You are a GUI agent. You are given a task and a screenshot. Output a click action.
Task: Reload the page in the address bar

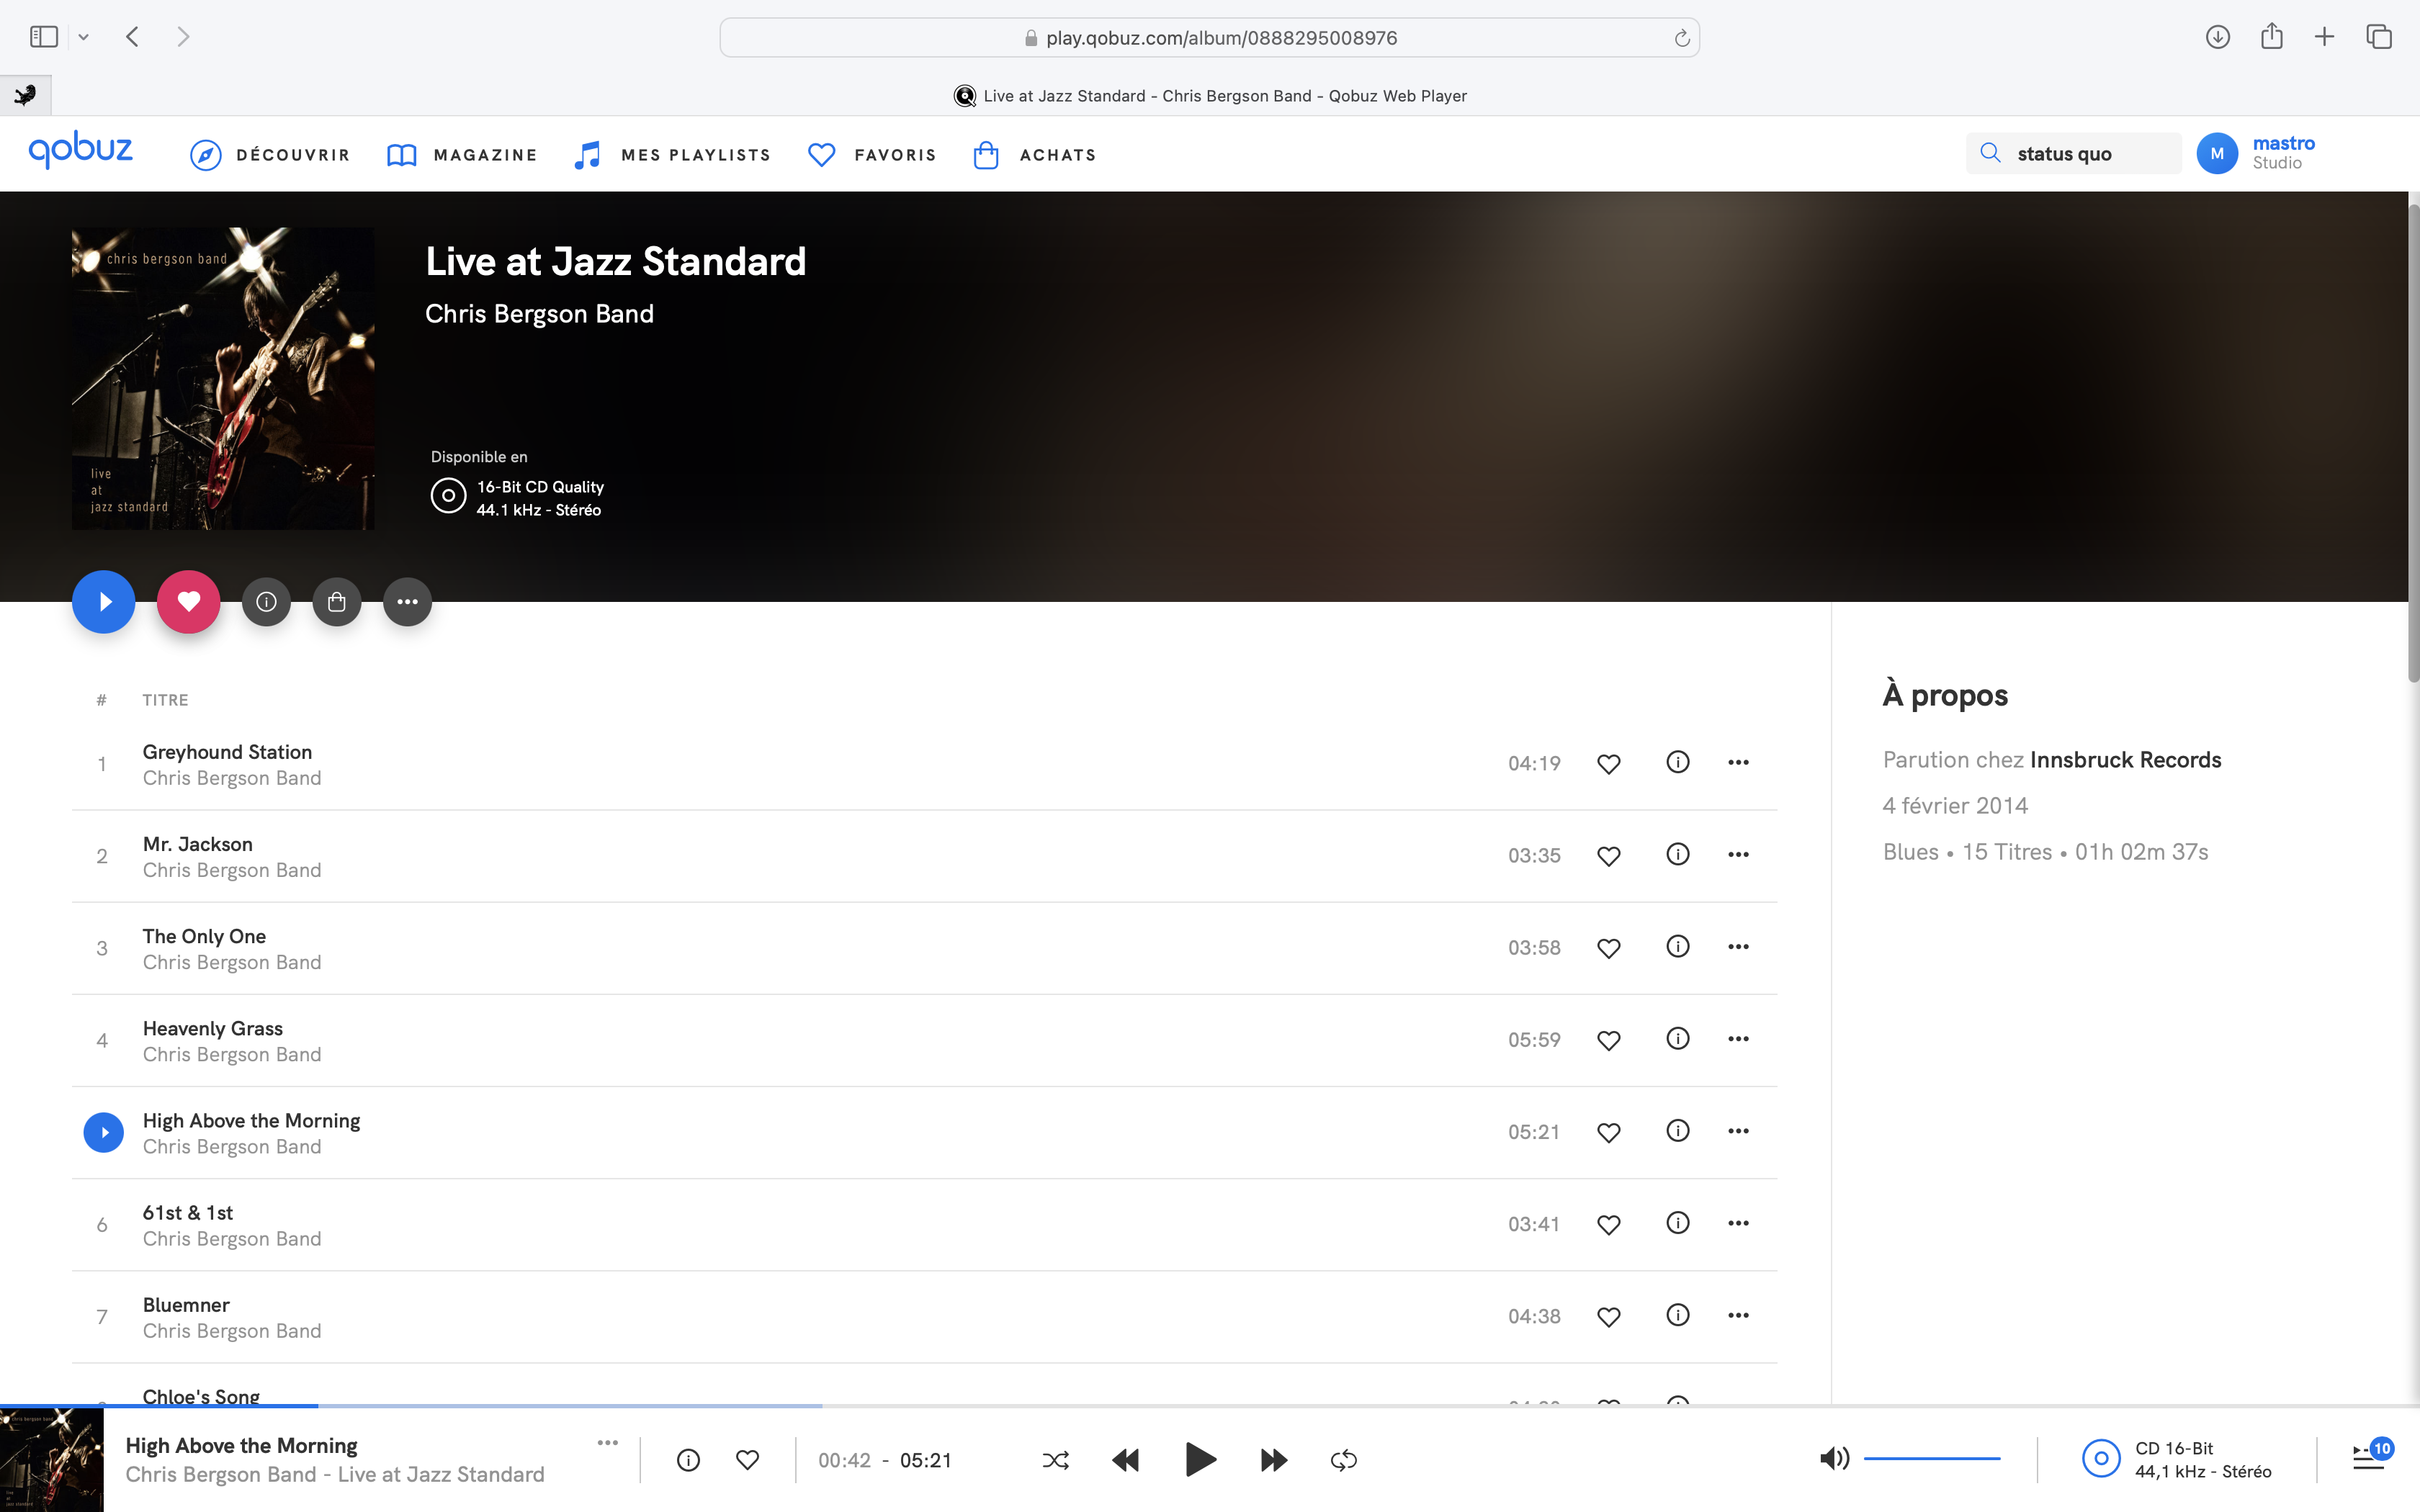1682,38
